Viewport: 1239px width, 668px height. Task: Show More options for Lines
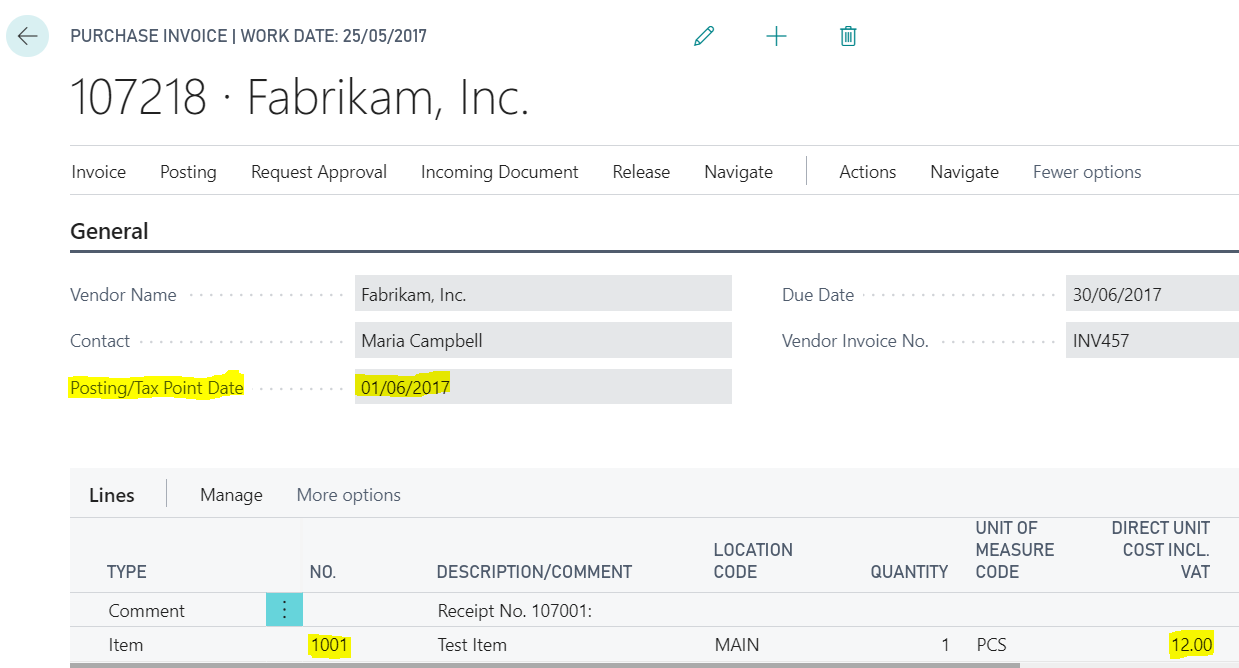pos(348,495)
